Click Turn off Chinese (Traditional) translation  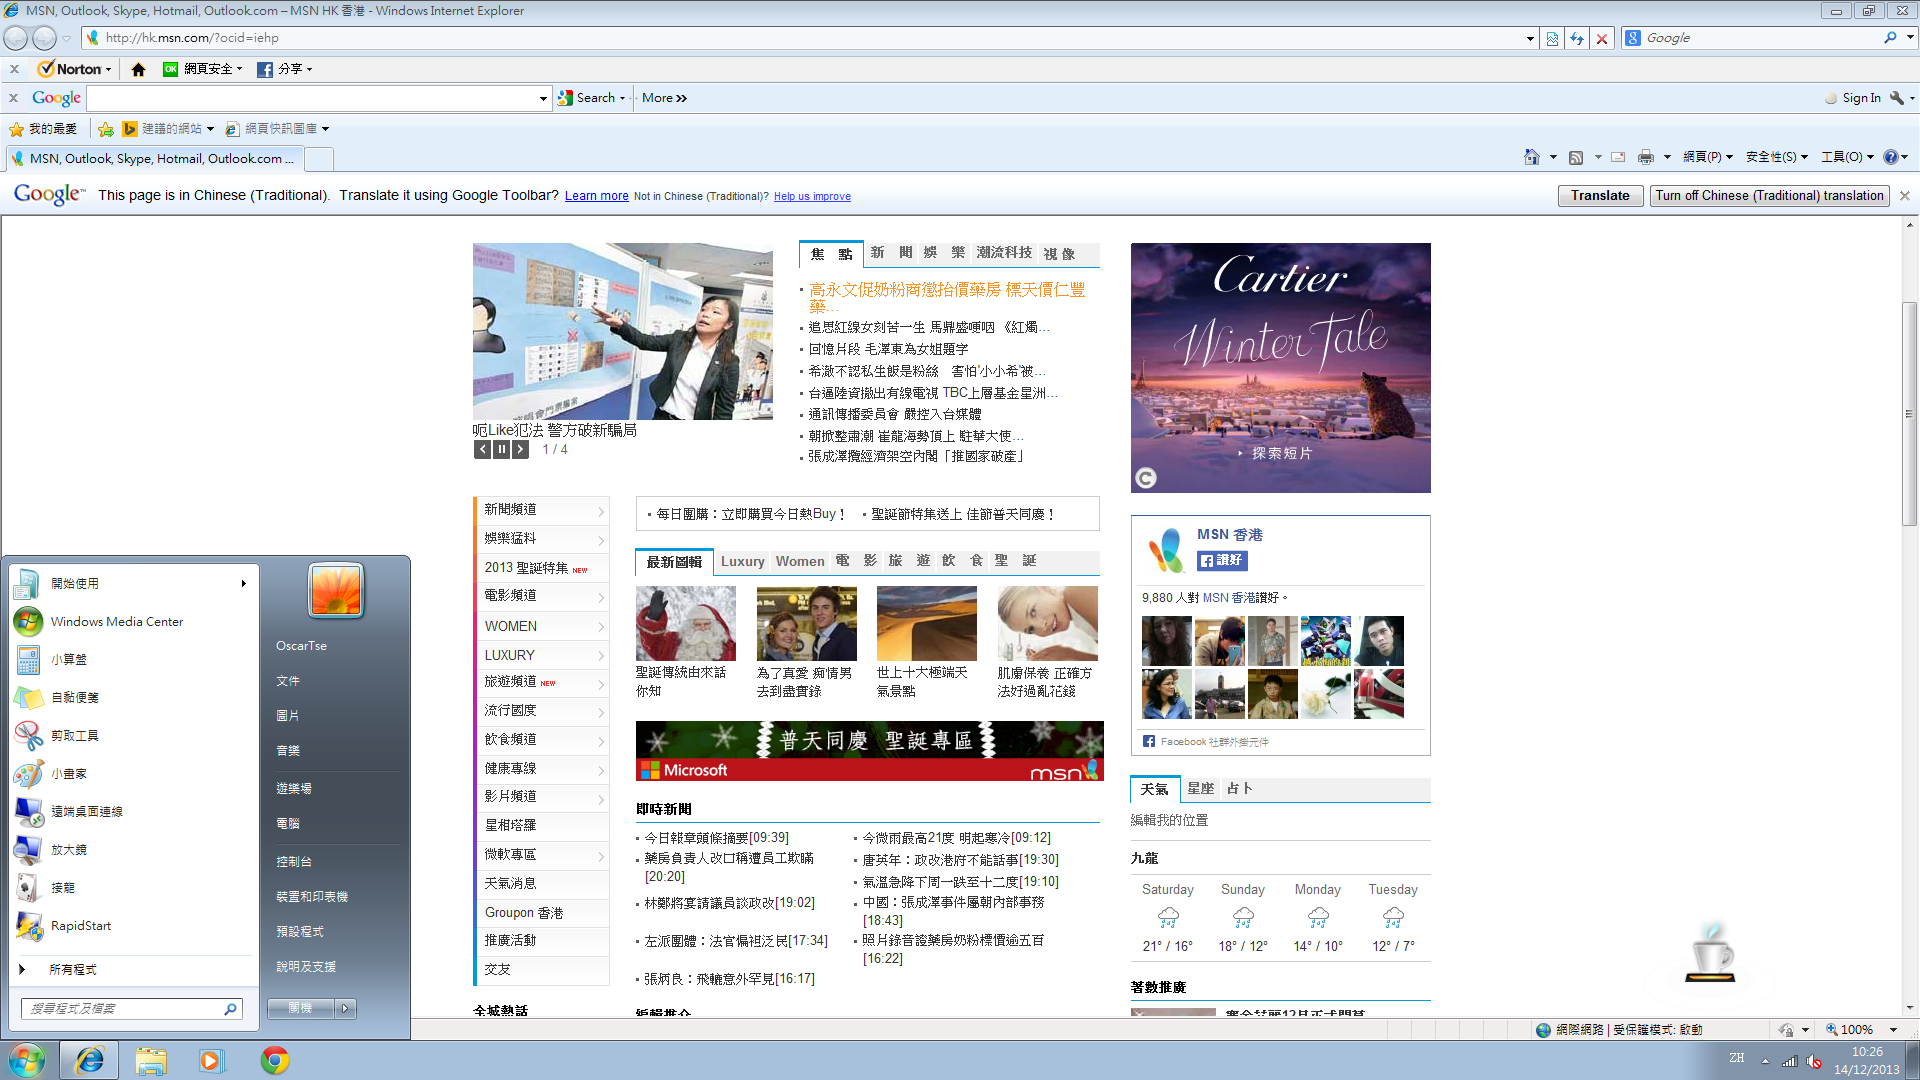1769,196
